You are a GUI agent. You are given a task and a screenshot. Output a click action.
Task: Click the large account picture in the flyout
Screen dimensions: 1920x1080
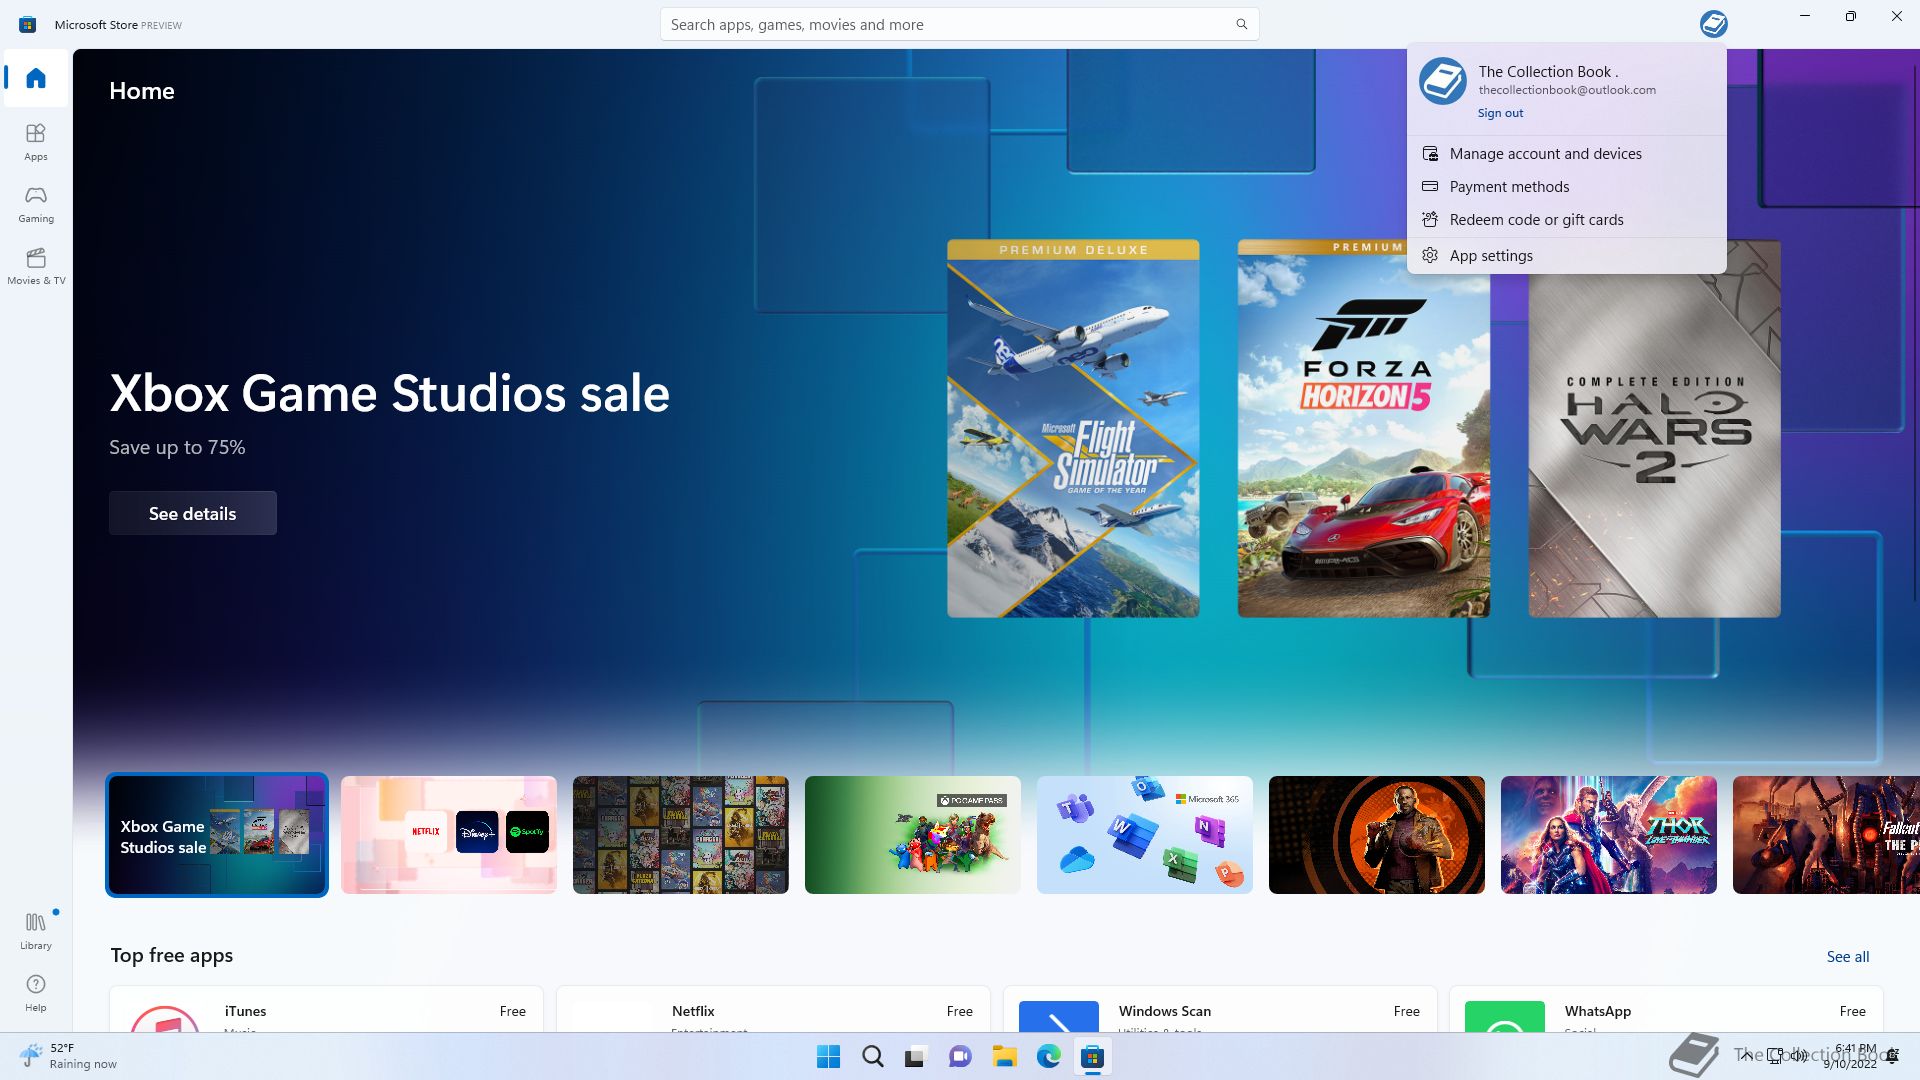(x=1443, y=81)
